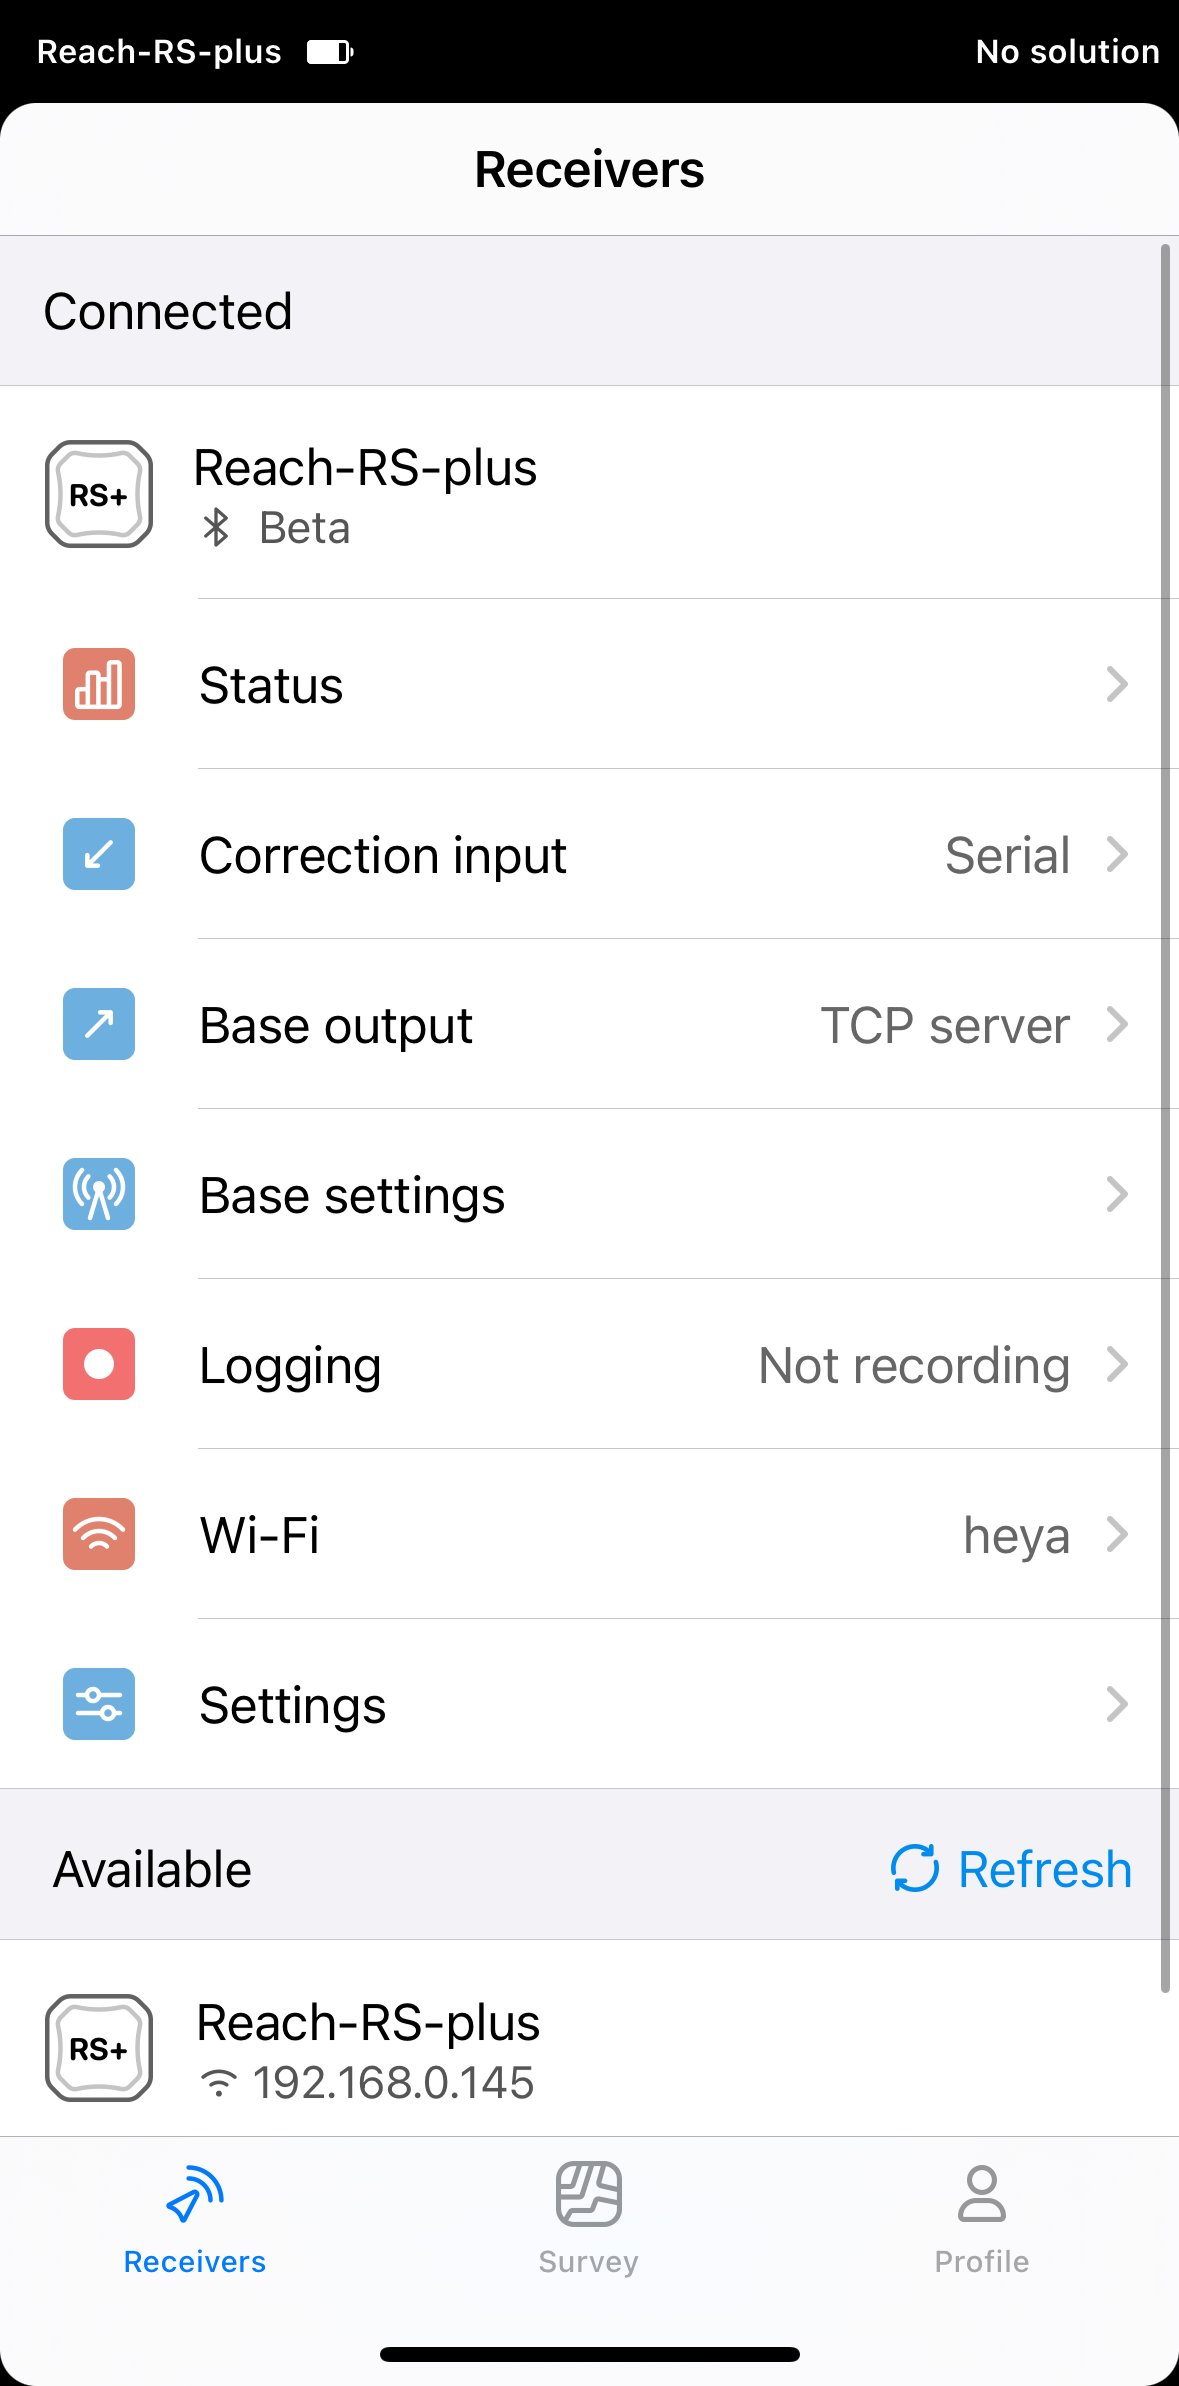
Task: Expand the Logging Not recording chevron
Action: (1117, 1364)
